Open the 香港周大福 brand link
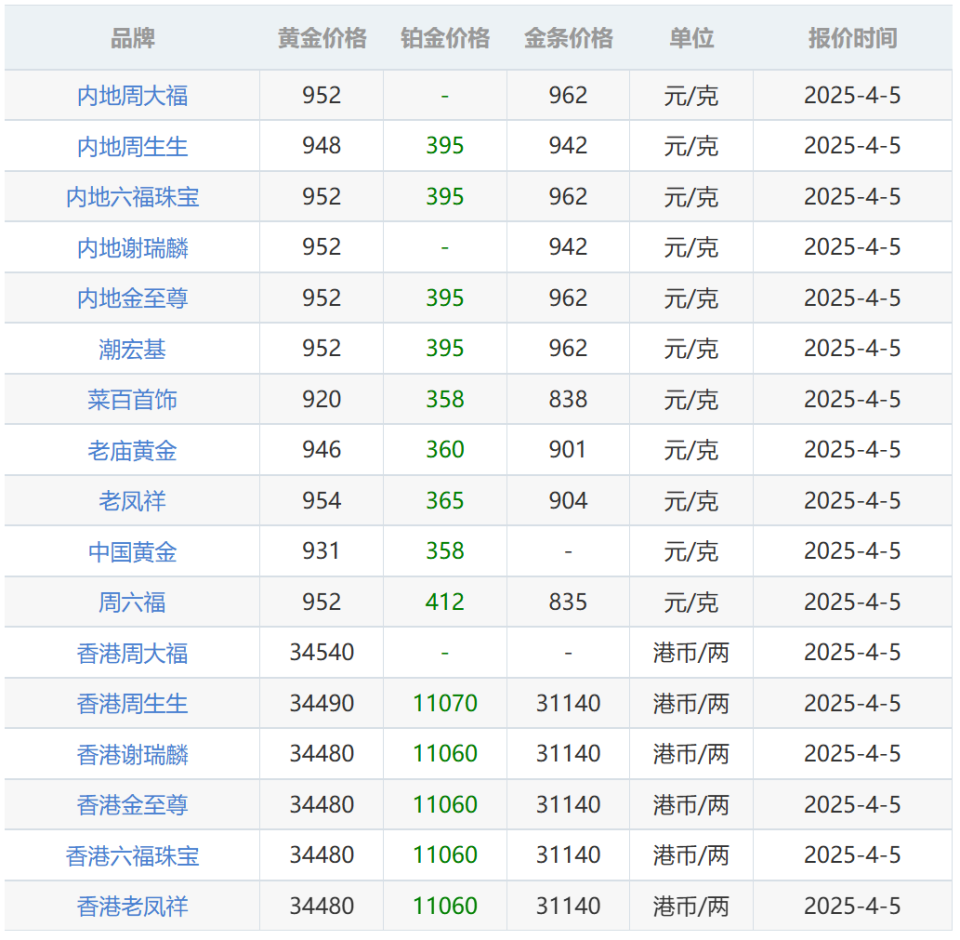Viewport: 960px width, 940px height. coord(132,653)
